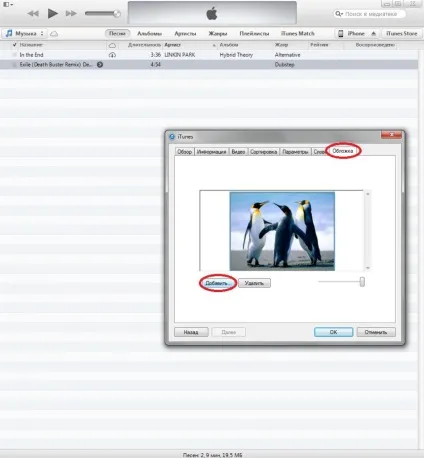Sort by the Рейтинг column header
This screenshot has width=424, height=458.
(x=319, y=45)
